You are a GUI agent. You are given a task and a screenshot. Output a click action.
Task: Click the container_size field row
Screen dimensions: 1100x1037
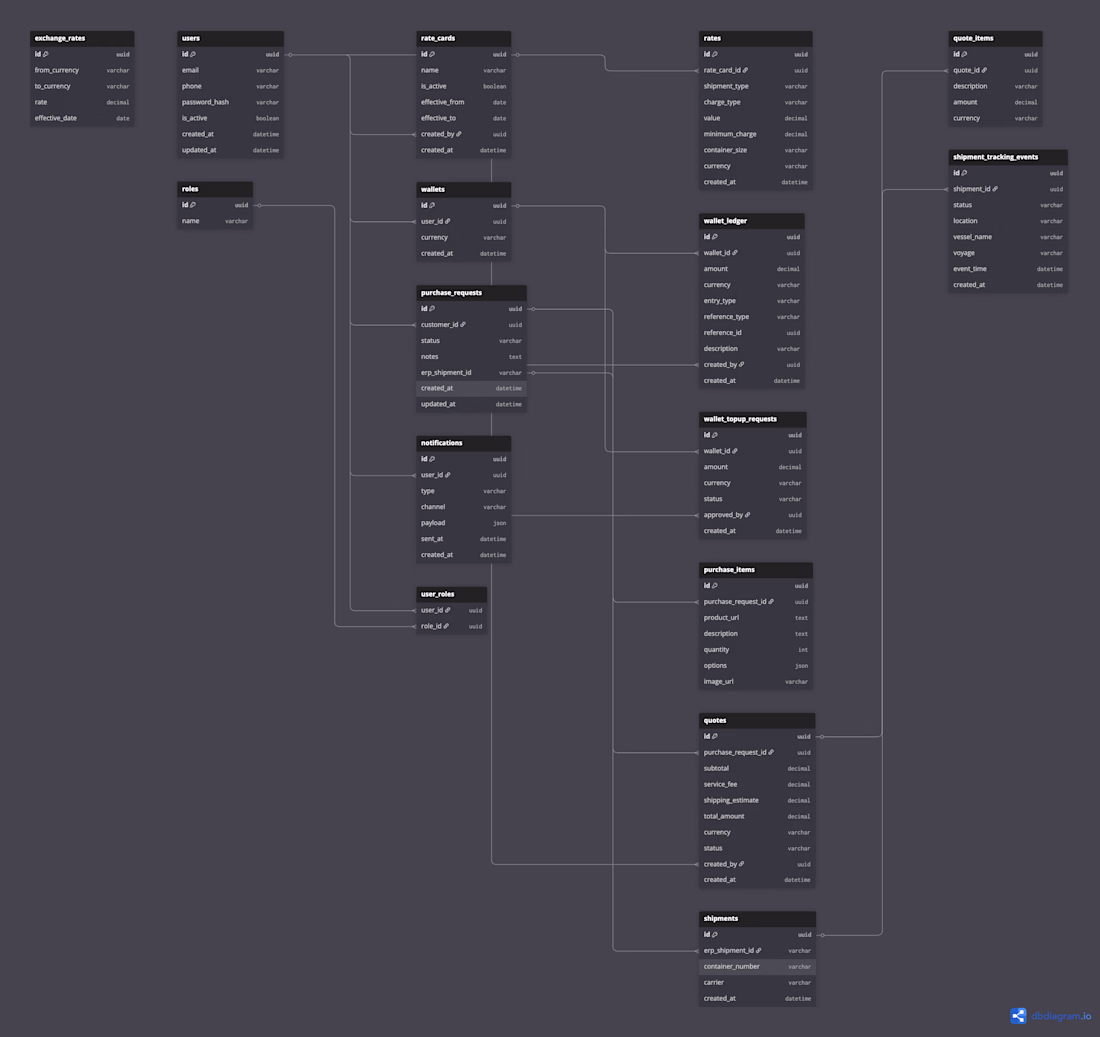pyautogui.click(x=756, y=150)
